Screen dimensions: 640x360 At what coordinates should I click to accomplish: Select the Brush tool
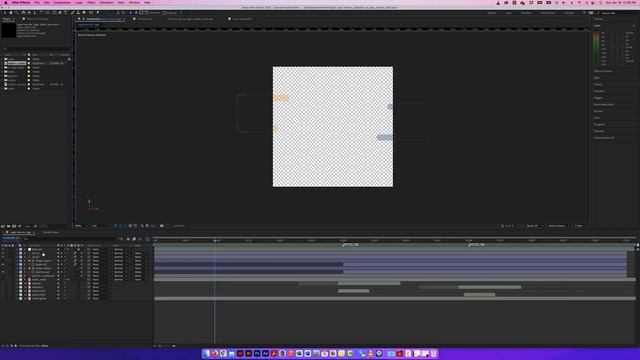[x=72, y=13]
